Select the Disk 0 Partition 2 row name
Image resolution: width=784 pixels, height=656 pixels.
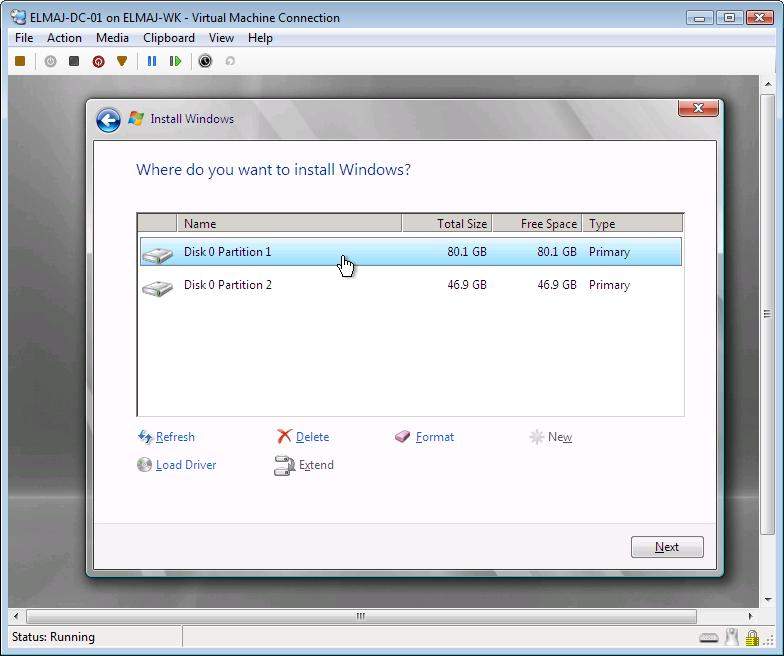(x=228, y=284)
